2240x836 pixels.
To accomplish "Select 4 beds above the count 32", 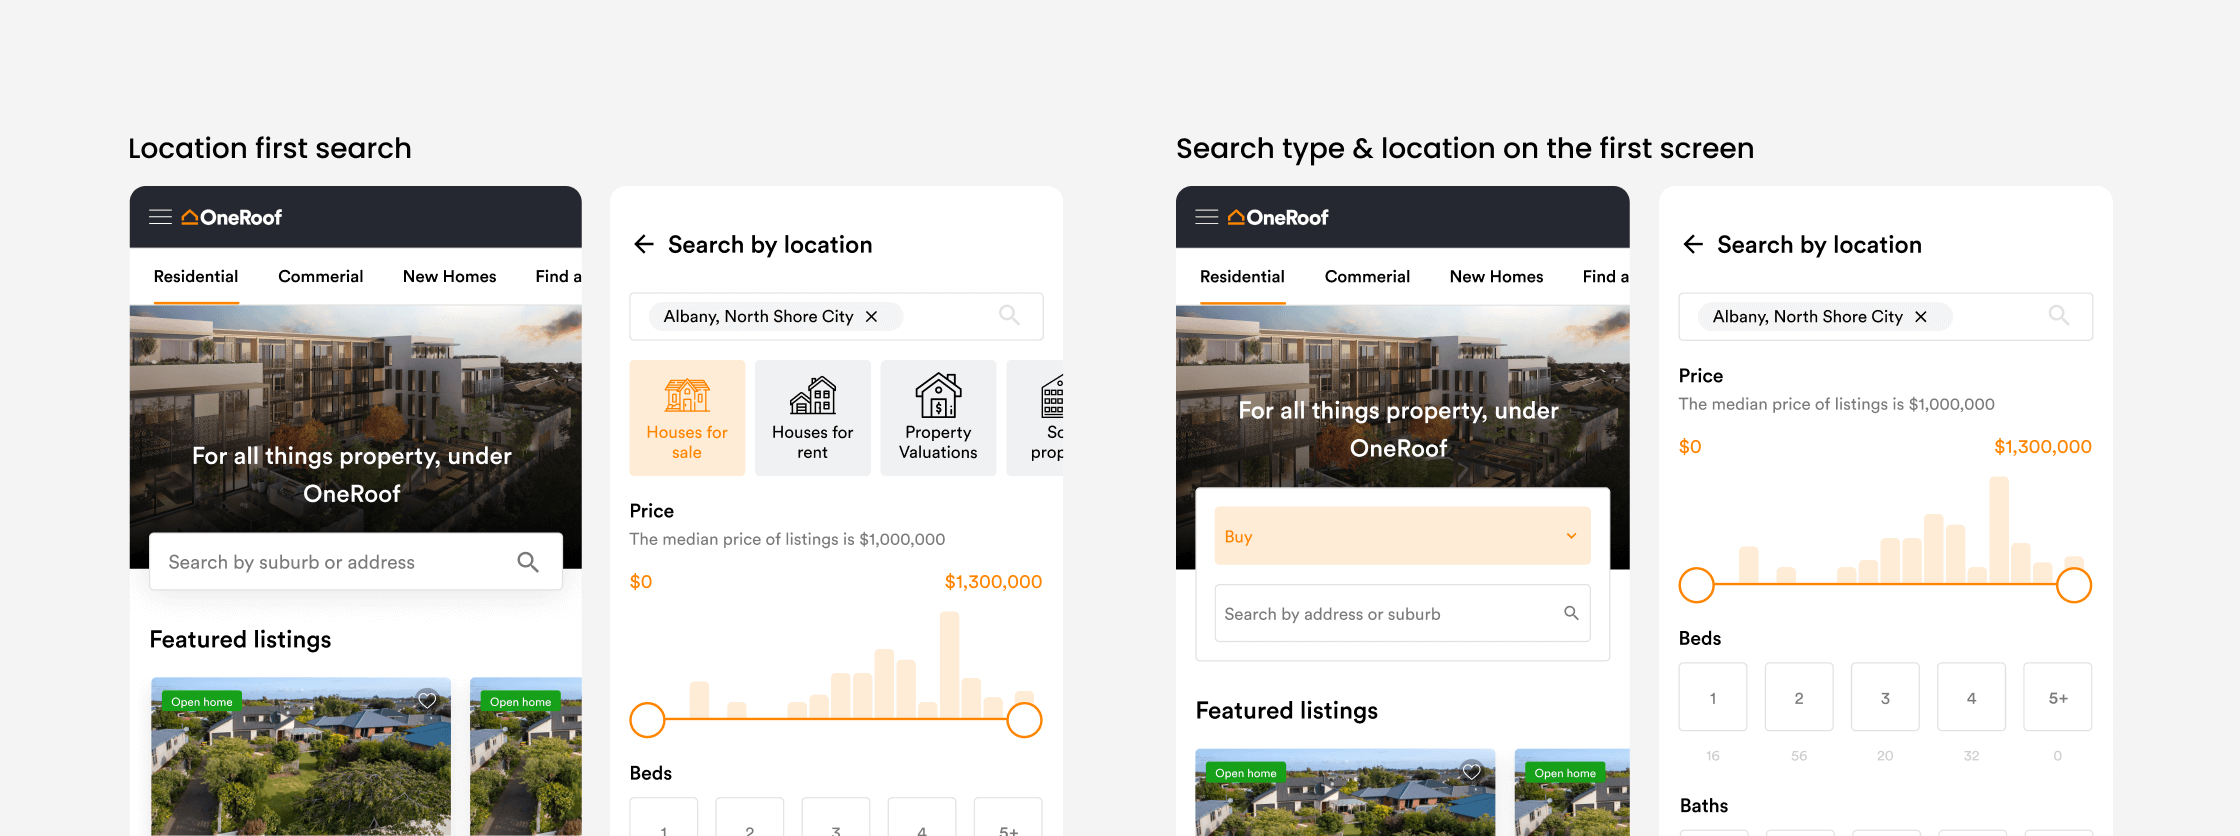I will coord(1971,697).
